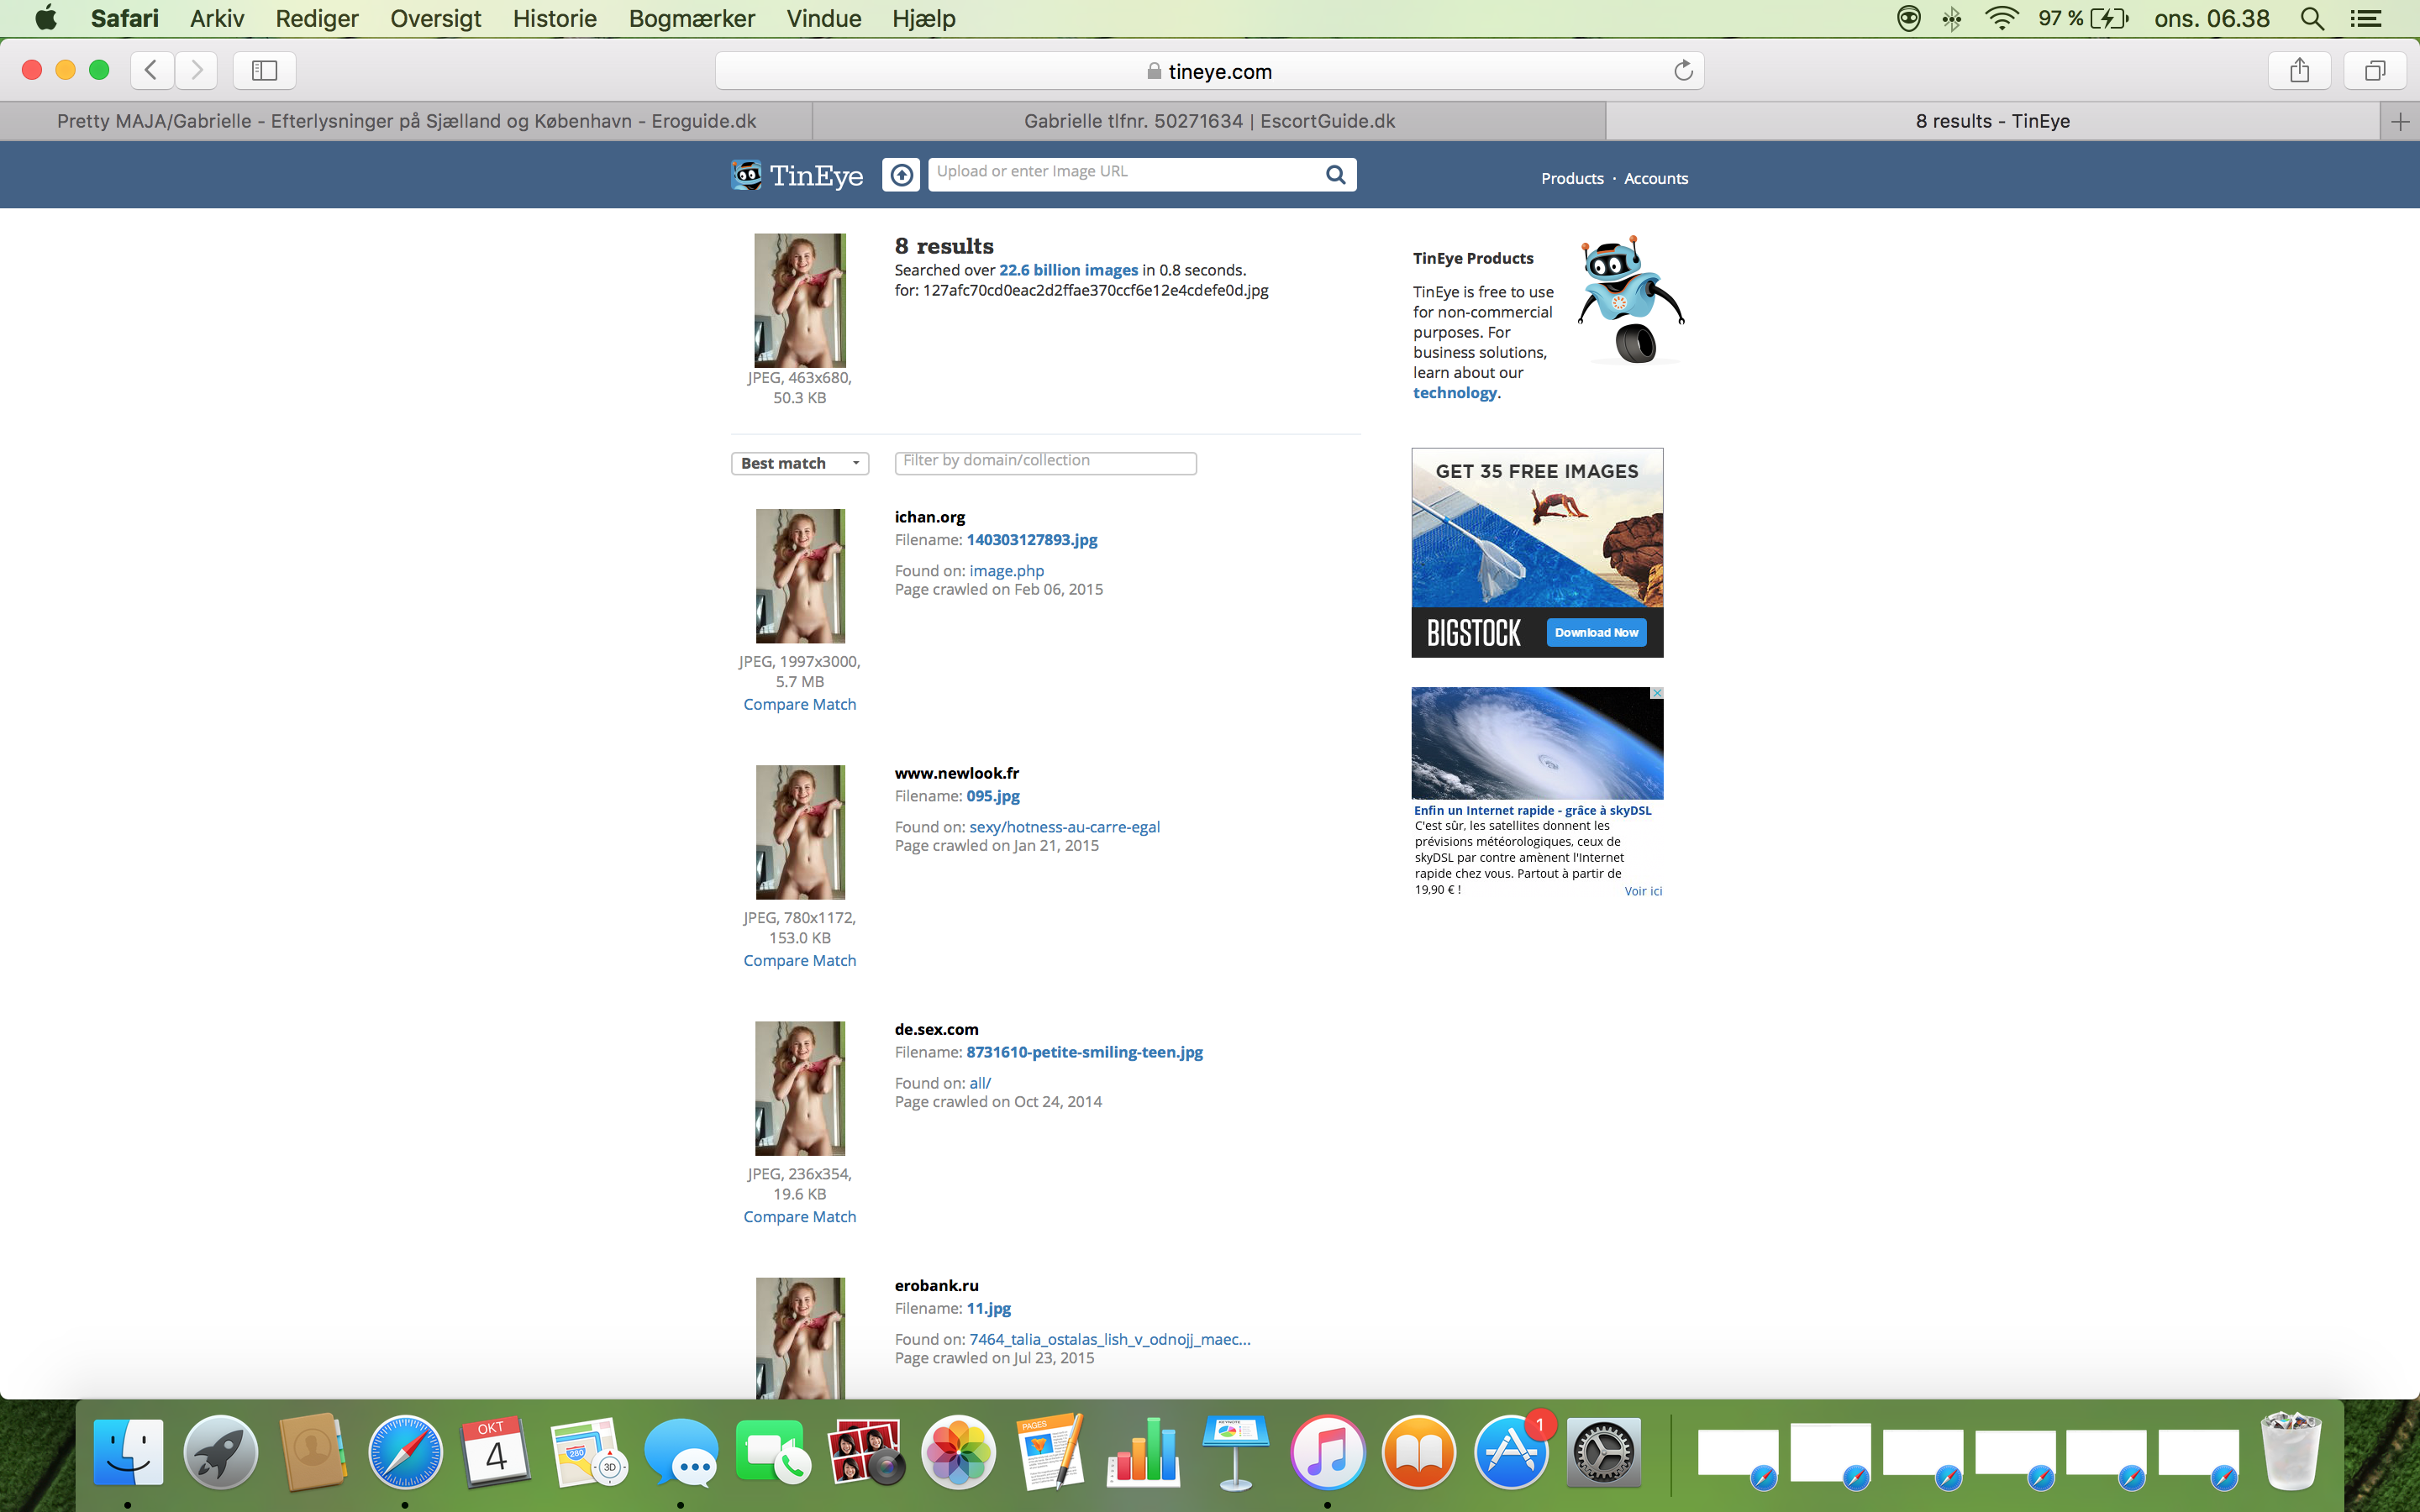Open Maps from the Dock
2420x1512 pixels.
588,1452
